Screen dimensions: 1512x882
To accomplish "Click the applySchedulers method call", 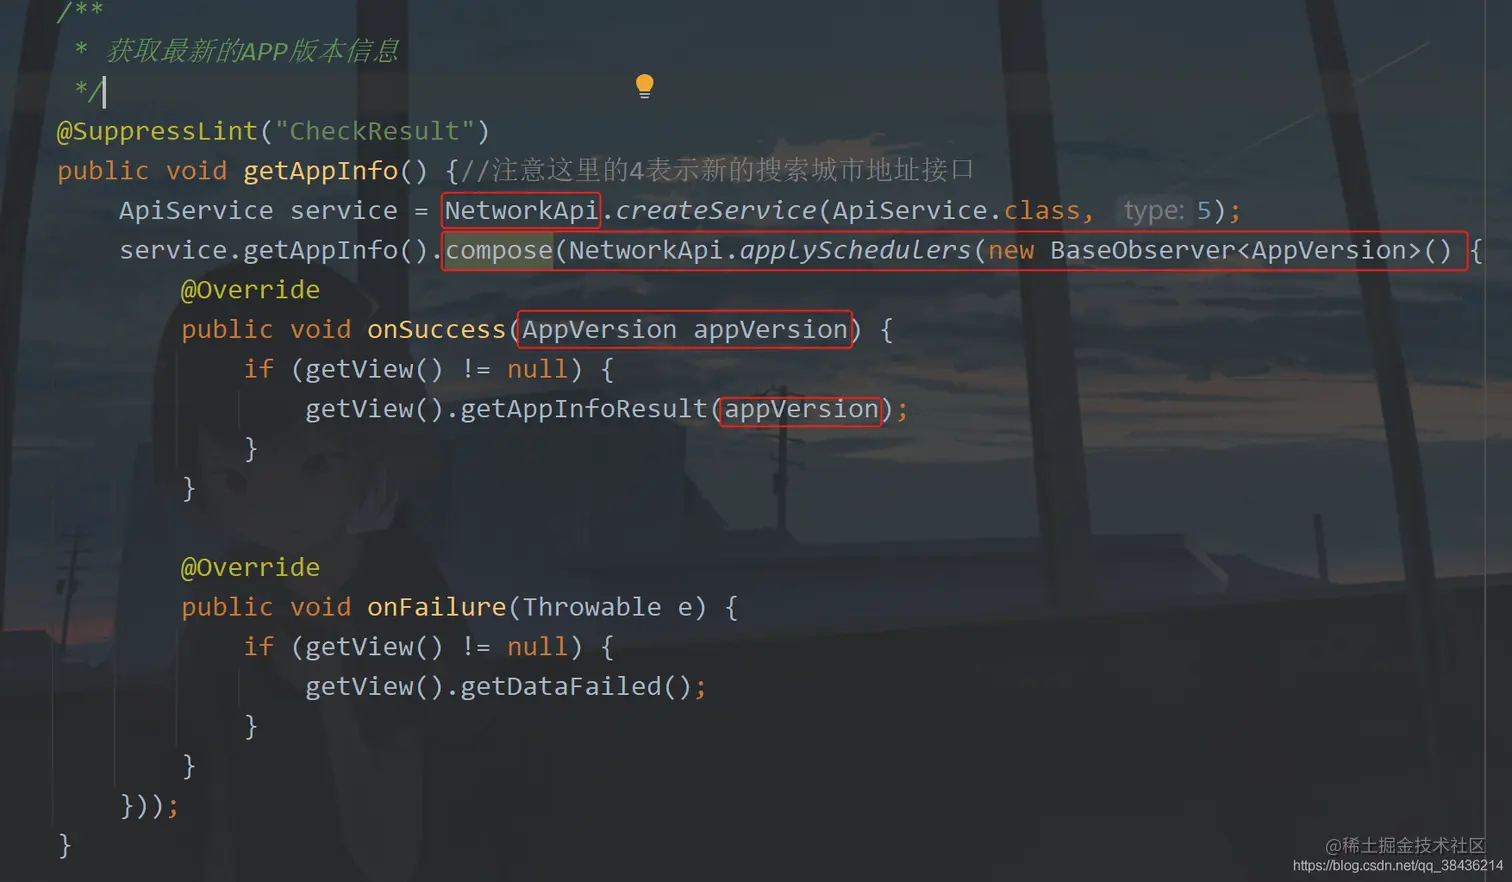I will point(855,250).
